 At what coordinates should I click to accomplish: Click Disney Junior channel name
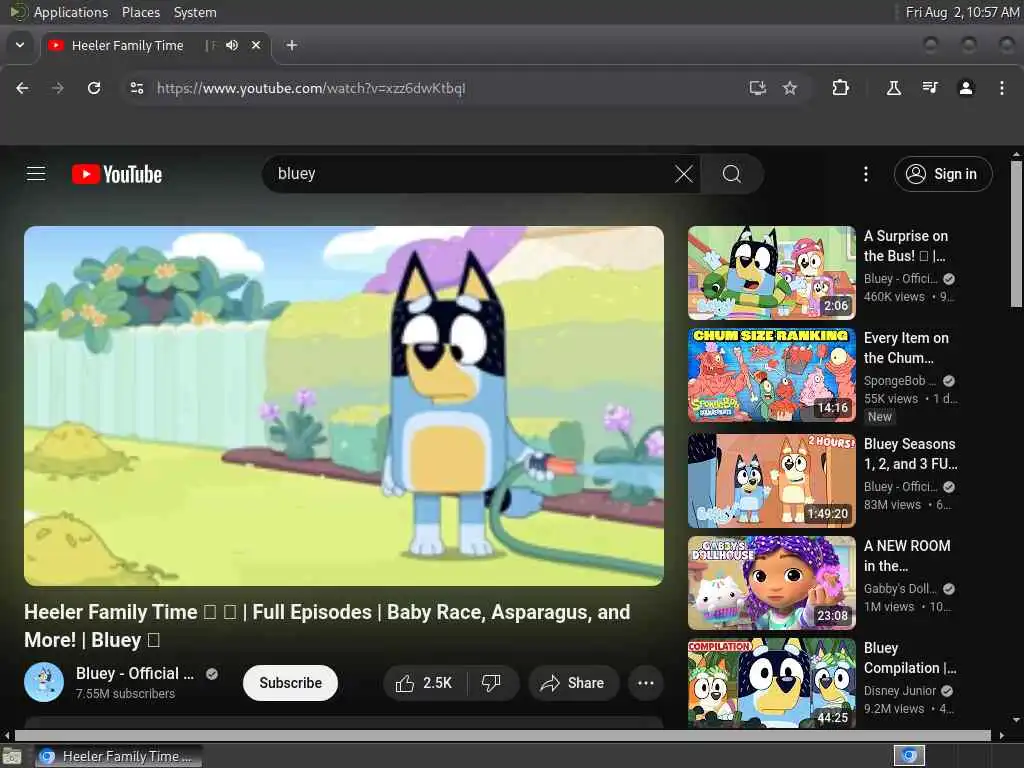pos(900,691)
